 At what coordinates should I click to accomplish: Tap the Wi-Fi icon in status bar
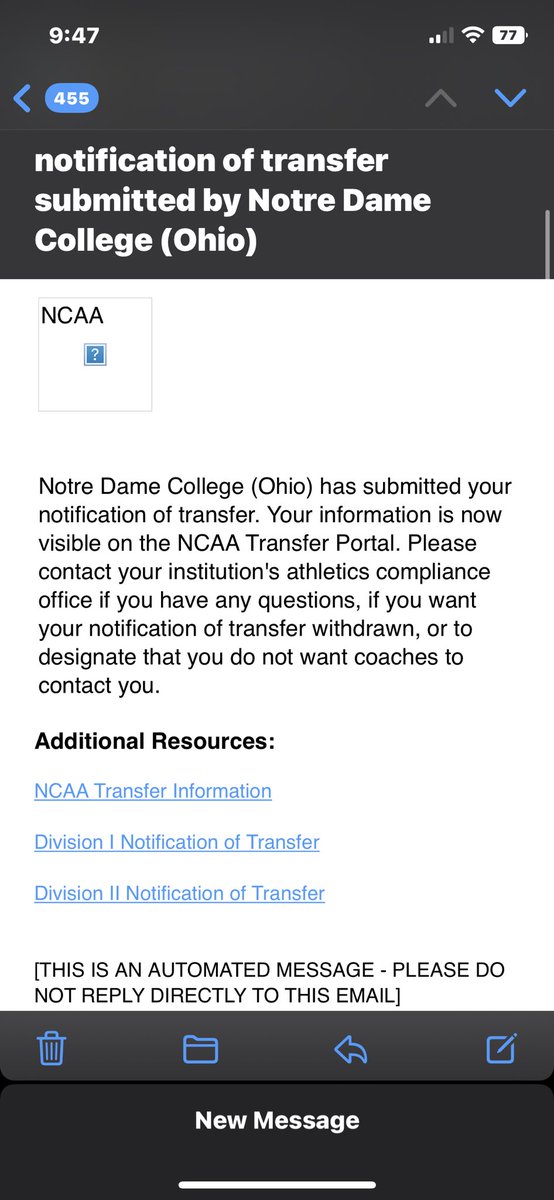point(471,35)
